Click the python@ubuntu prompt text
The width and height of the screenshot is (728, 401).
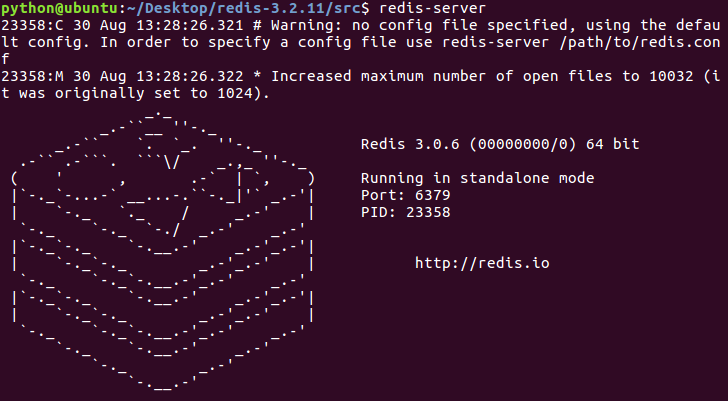pos(58,9)
